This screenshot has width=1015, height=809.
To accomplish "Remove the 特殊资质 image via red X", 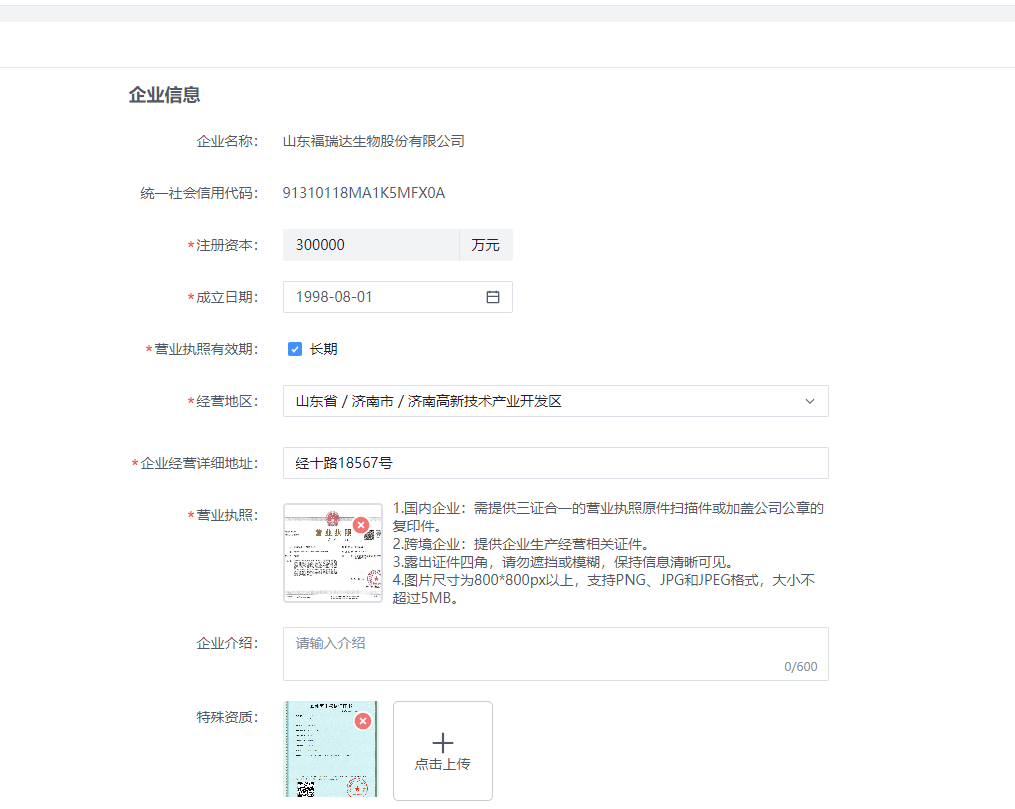I will click(363, 721).
